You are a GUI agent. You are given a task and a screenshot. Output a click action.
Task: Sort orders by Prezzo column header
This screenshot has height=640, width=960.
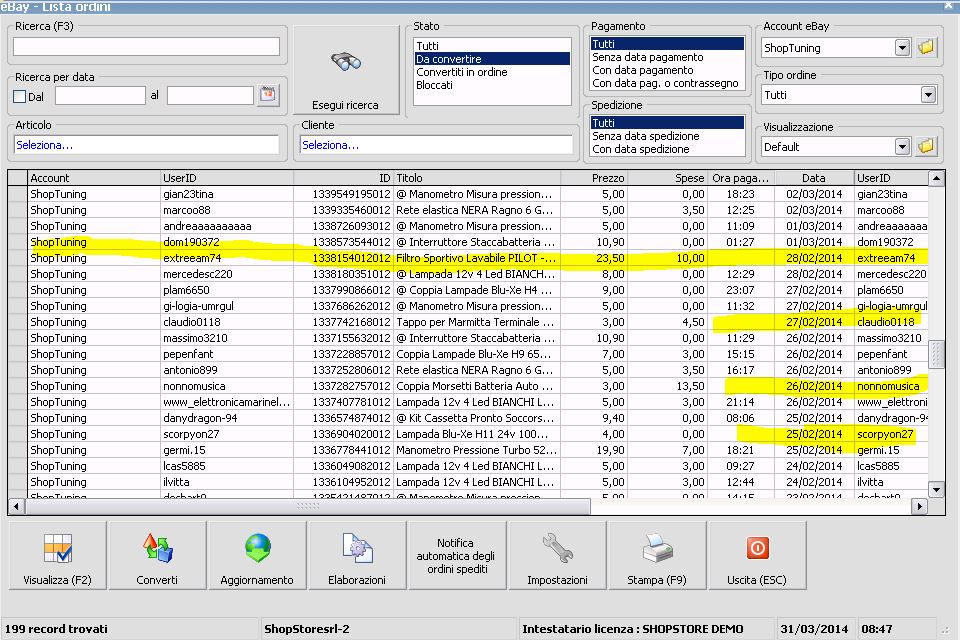pos(594,177)
